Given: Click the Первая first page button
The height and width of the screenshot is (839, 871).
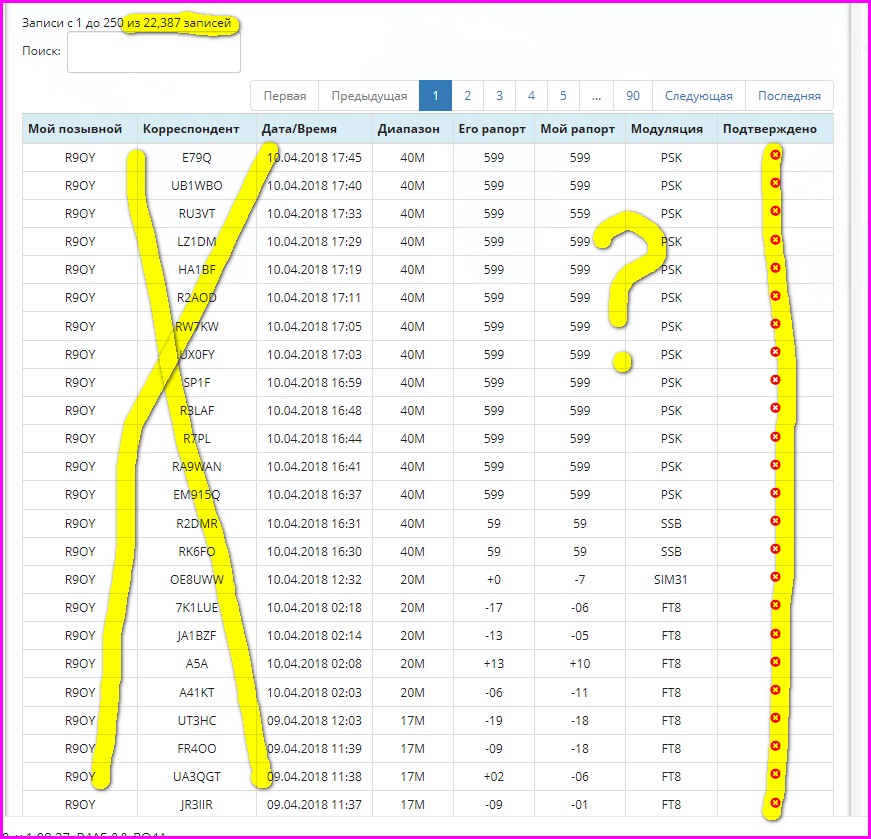Looking at the screenshot, I should [285, 96].
